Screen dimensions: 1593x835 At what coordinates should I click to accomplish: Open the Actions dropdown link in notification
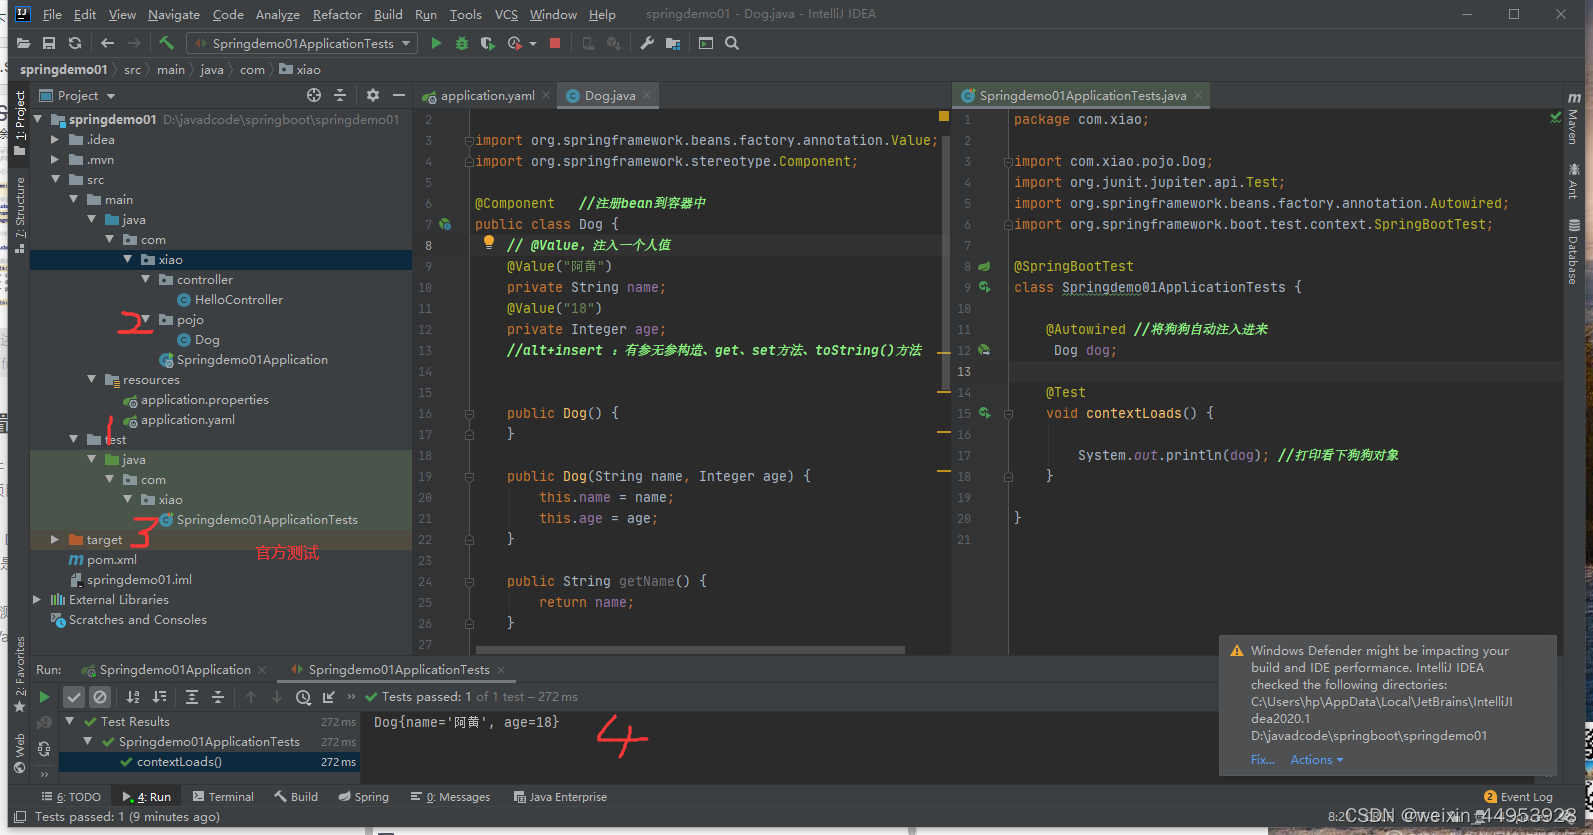1316,760
